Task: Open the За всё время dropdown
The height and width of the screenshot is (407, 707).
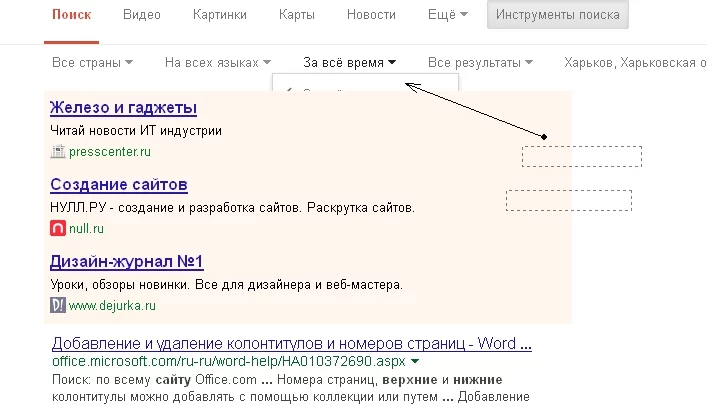Action: (349, 62)
